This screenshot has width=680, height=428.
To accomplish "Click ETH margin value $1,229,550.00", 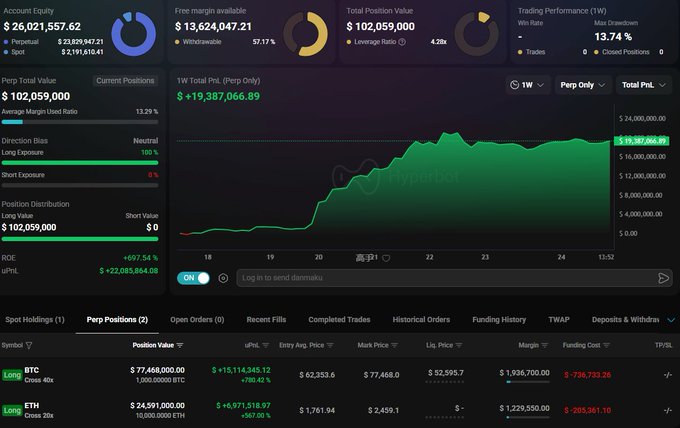I will click(524, 408).
